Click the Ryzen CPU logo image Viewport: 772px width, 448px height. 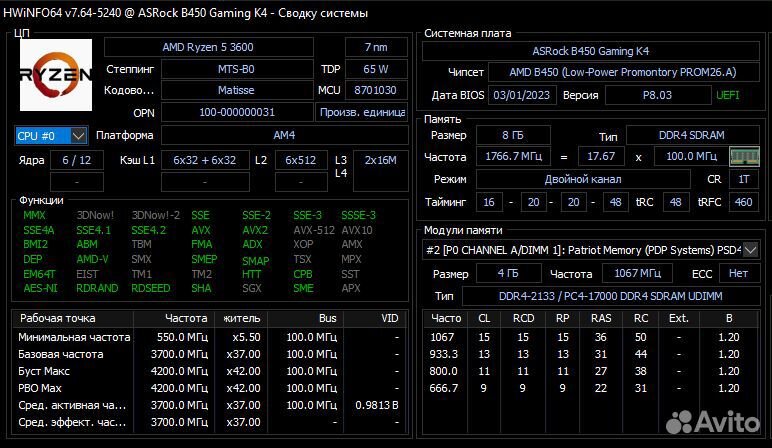pyautogui.click(x=56, y=74)
